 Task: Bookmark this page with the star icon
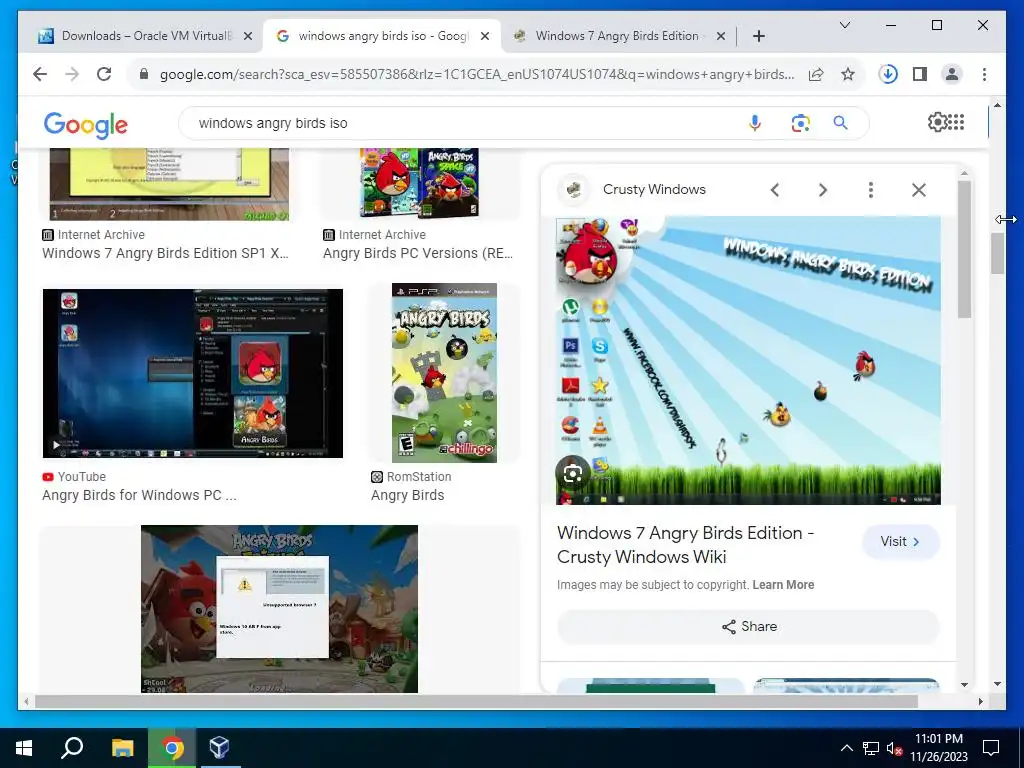coord(848,74)
